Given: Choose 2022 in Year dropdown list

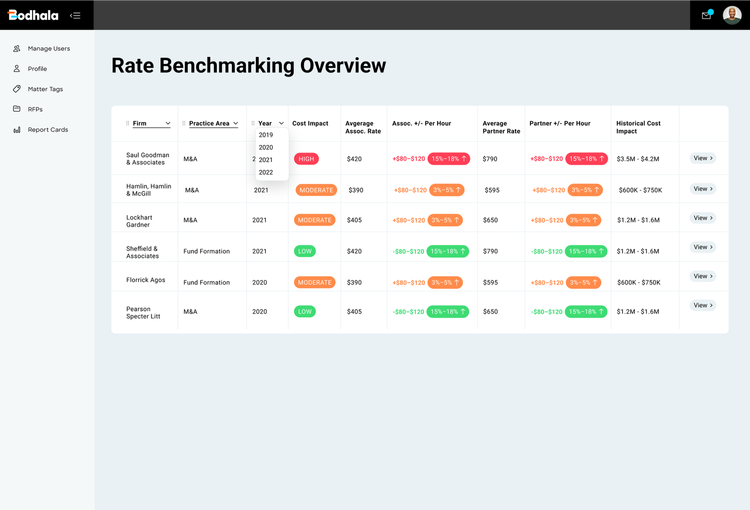Looking at the screenshot, I should point(266,172).
